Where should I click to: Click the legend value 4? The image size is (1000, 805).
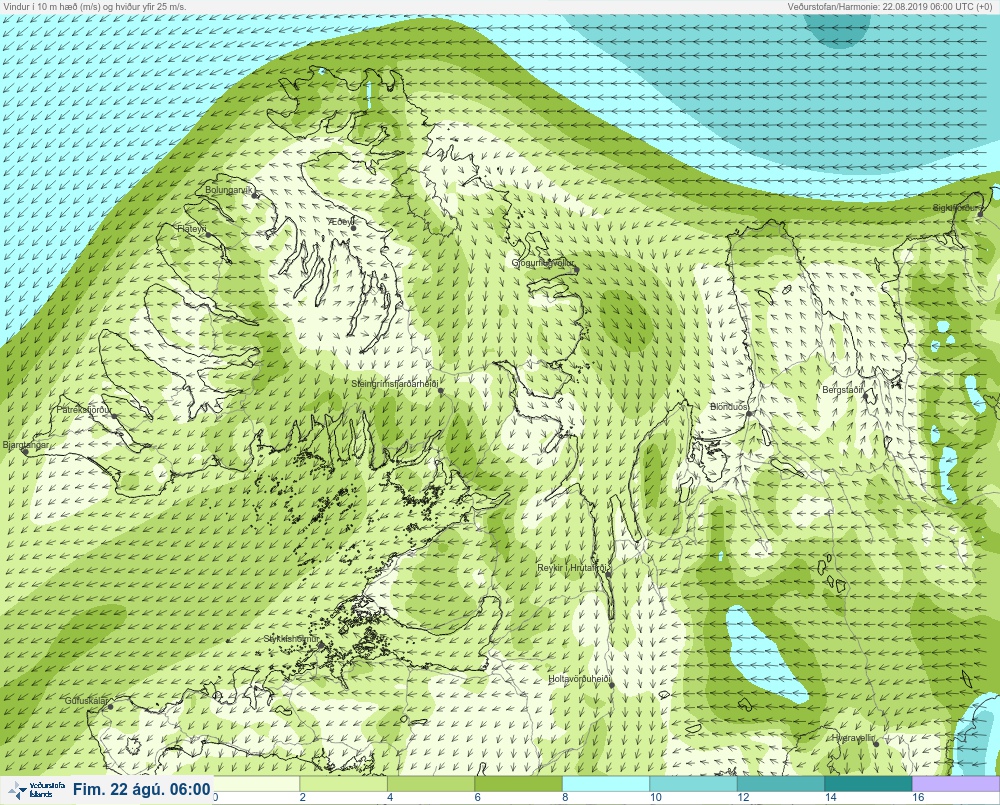pos(390,797)
